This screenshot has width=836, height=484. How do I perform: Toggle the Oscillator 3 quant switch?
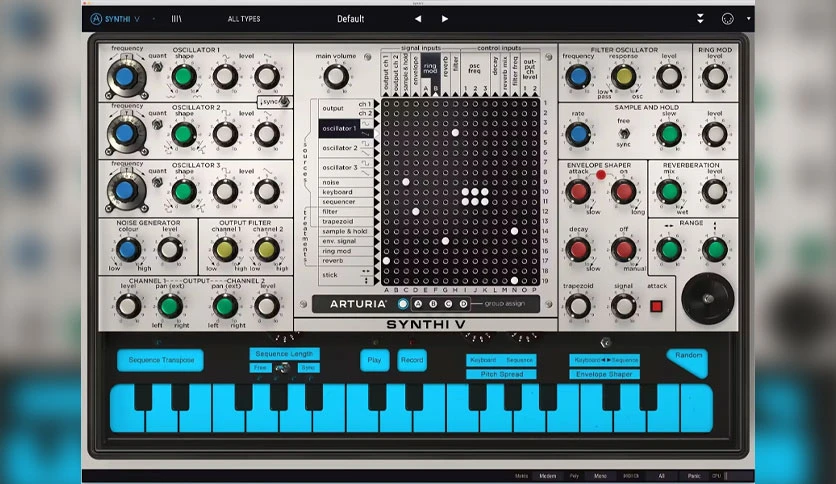(x=157, y=182)
